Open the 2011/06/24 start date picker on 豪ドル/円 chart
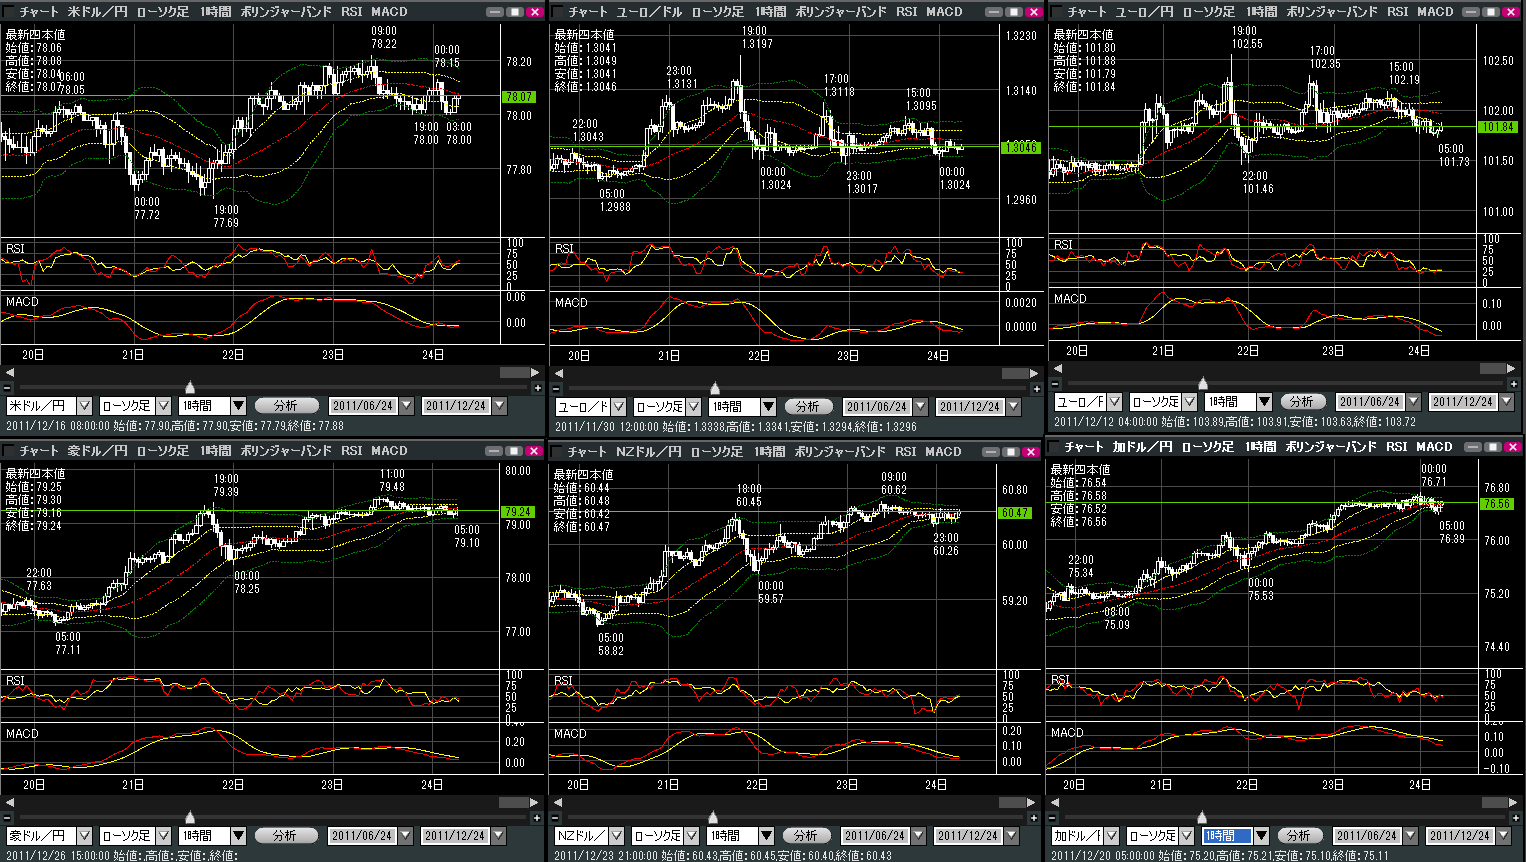The width and height of the screenshot is (1526, 862). click(x=405, y=836)
